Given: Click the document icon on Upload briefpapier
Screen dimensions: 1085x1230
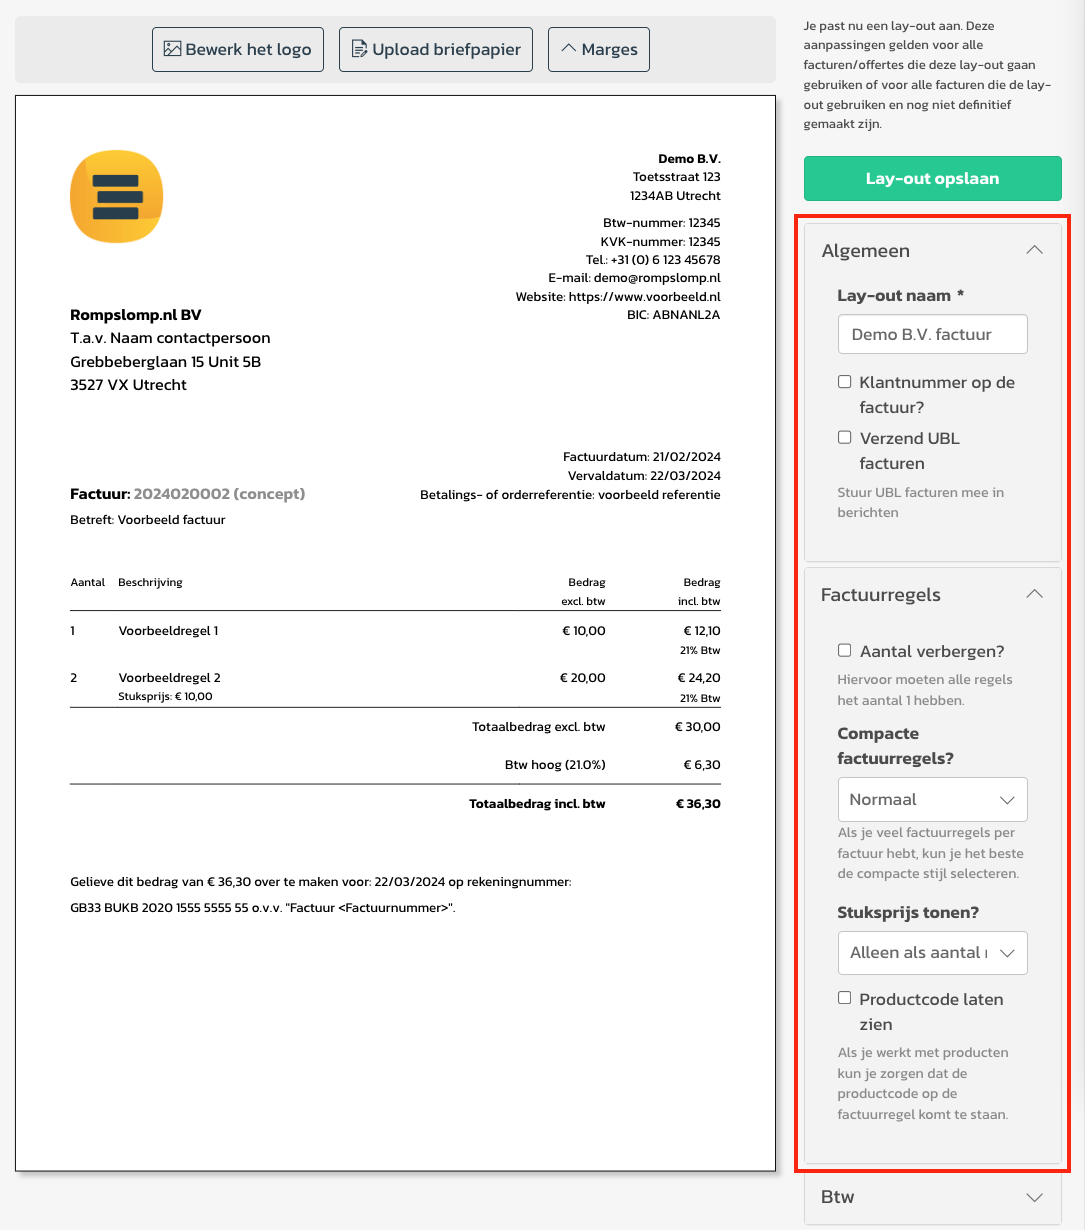Looking at the screenshot, I should 359,48.
